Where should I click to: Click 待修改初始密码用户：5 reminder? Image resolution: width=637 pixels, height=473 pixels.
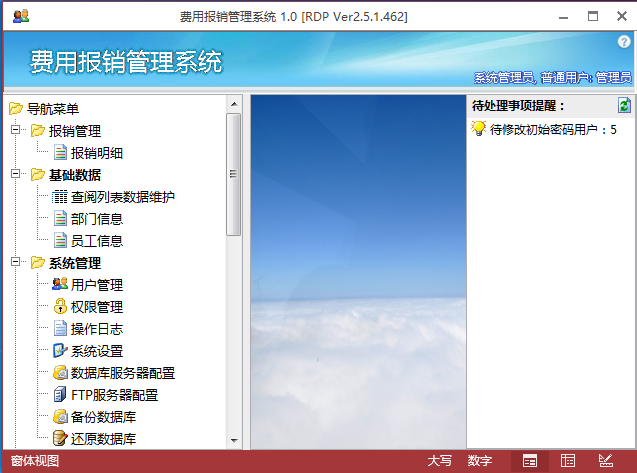pyautogui.click(x=553, y=129)
